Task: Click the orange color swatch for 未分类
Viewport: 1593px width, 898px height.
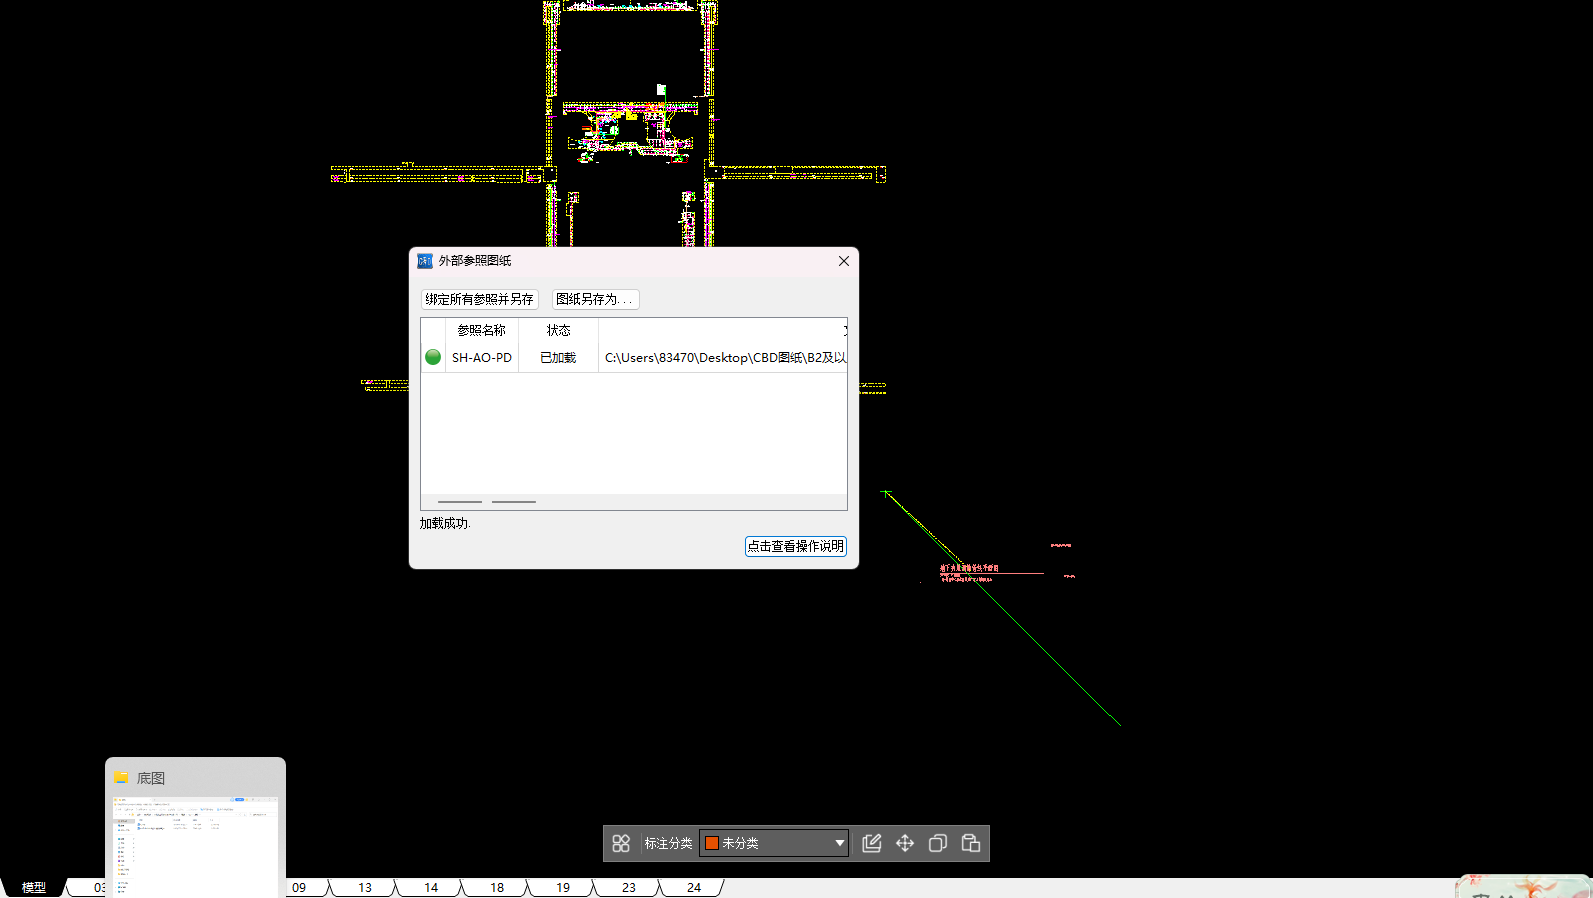Action: point(712,843)
